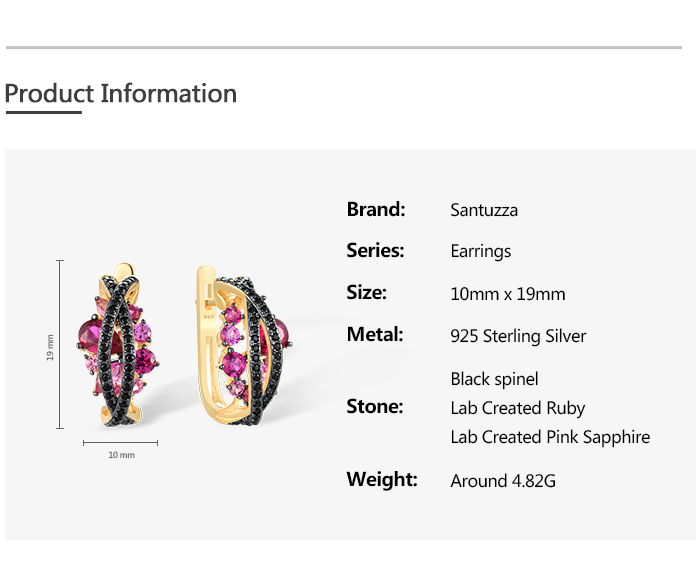
Task: Click the 10 mm width dimension label
Action: click(x=121, y=455)
